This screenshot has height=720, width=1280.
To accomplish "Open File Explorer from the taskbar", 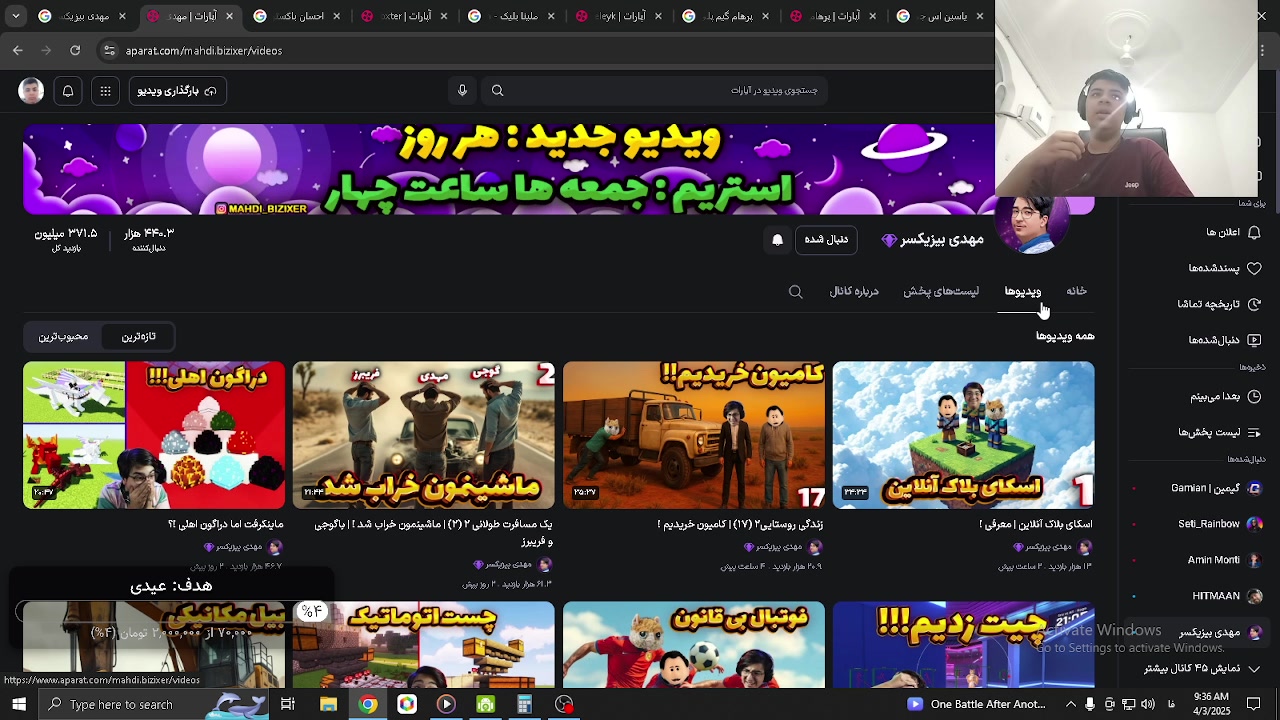I will coord(328,705).
